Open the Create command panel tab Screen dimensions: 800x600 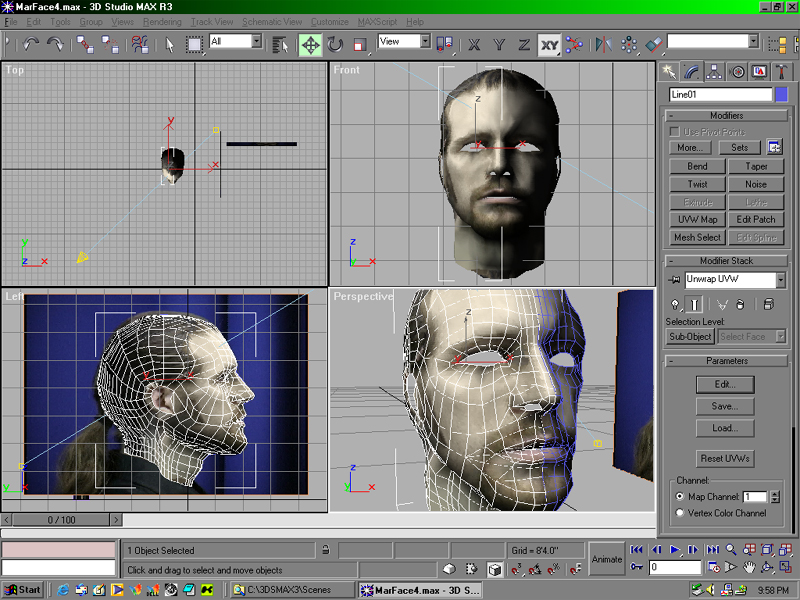pyautogui.click(x=668, y=71)
